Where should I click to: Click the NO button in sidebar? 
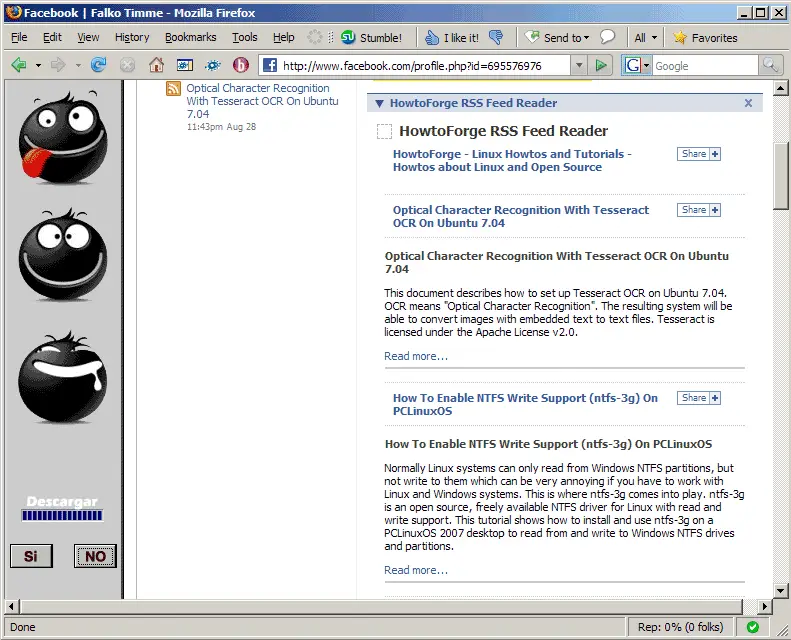tap(95, 556)
